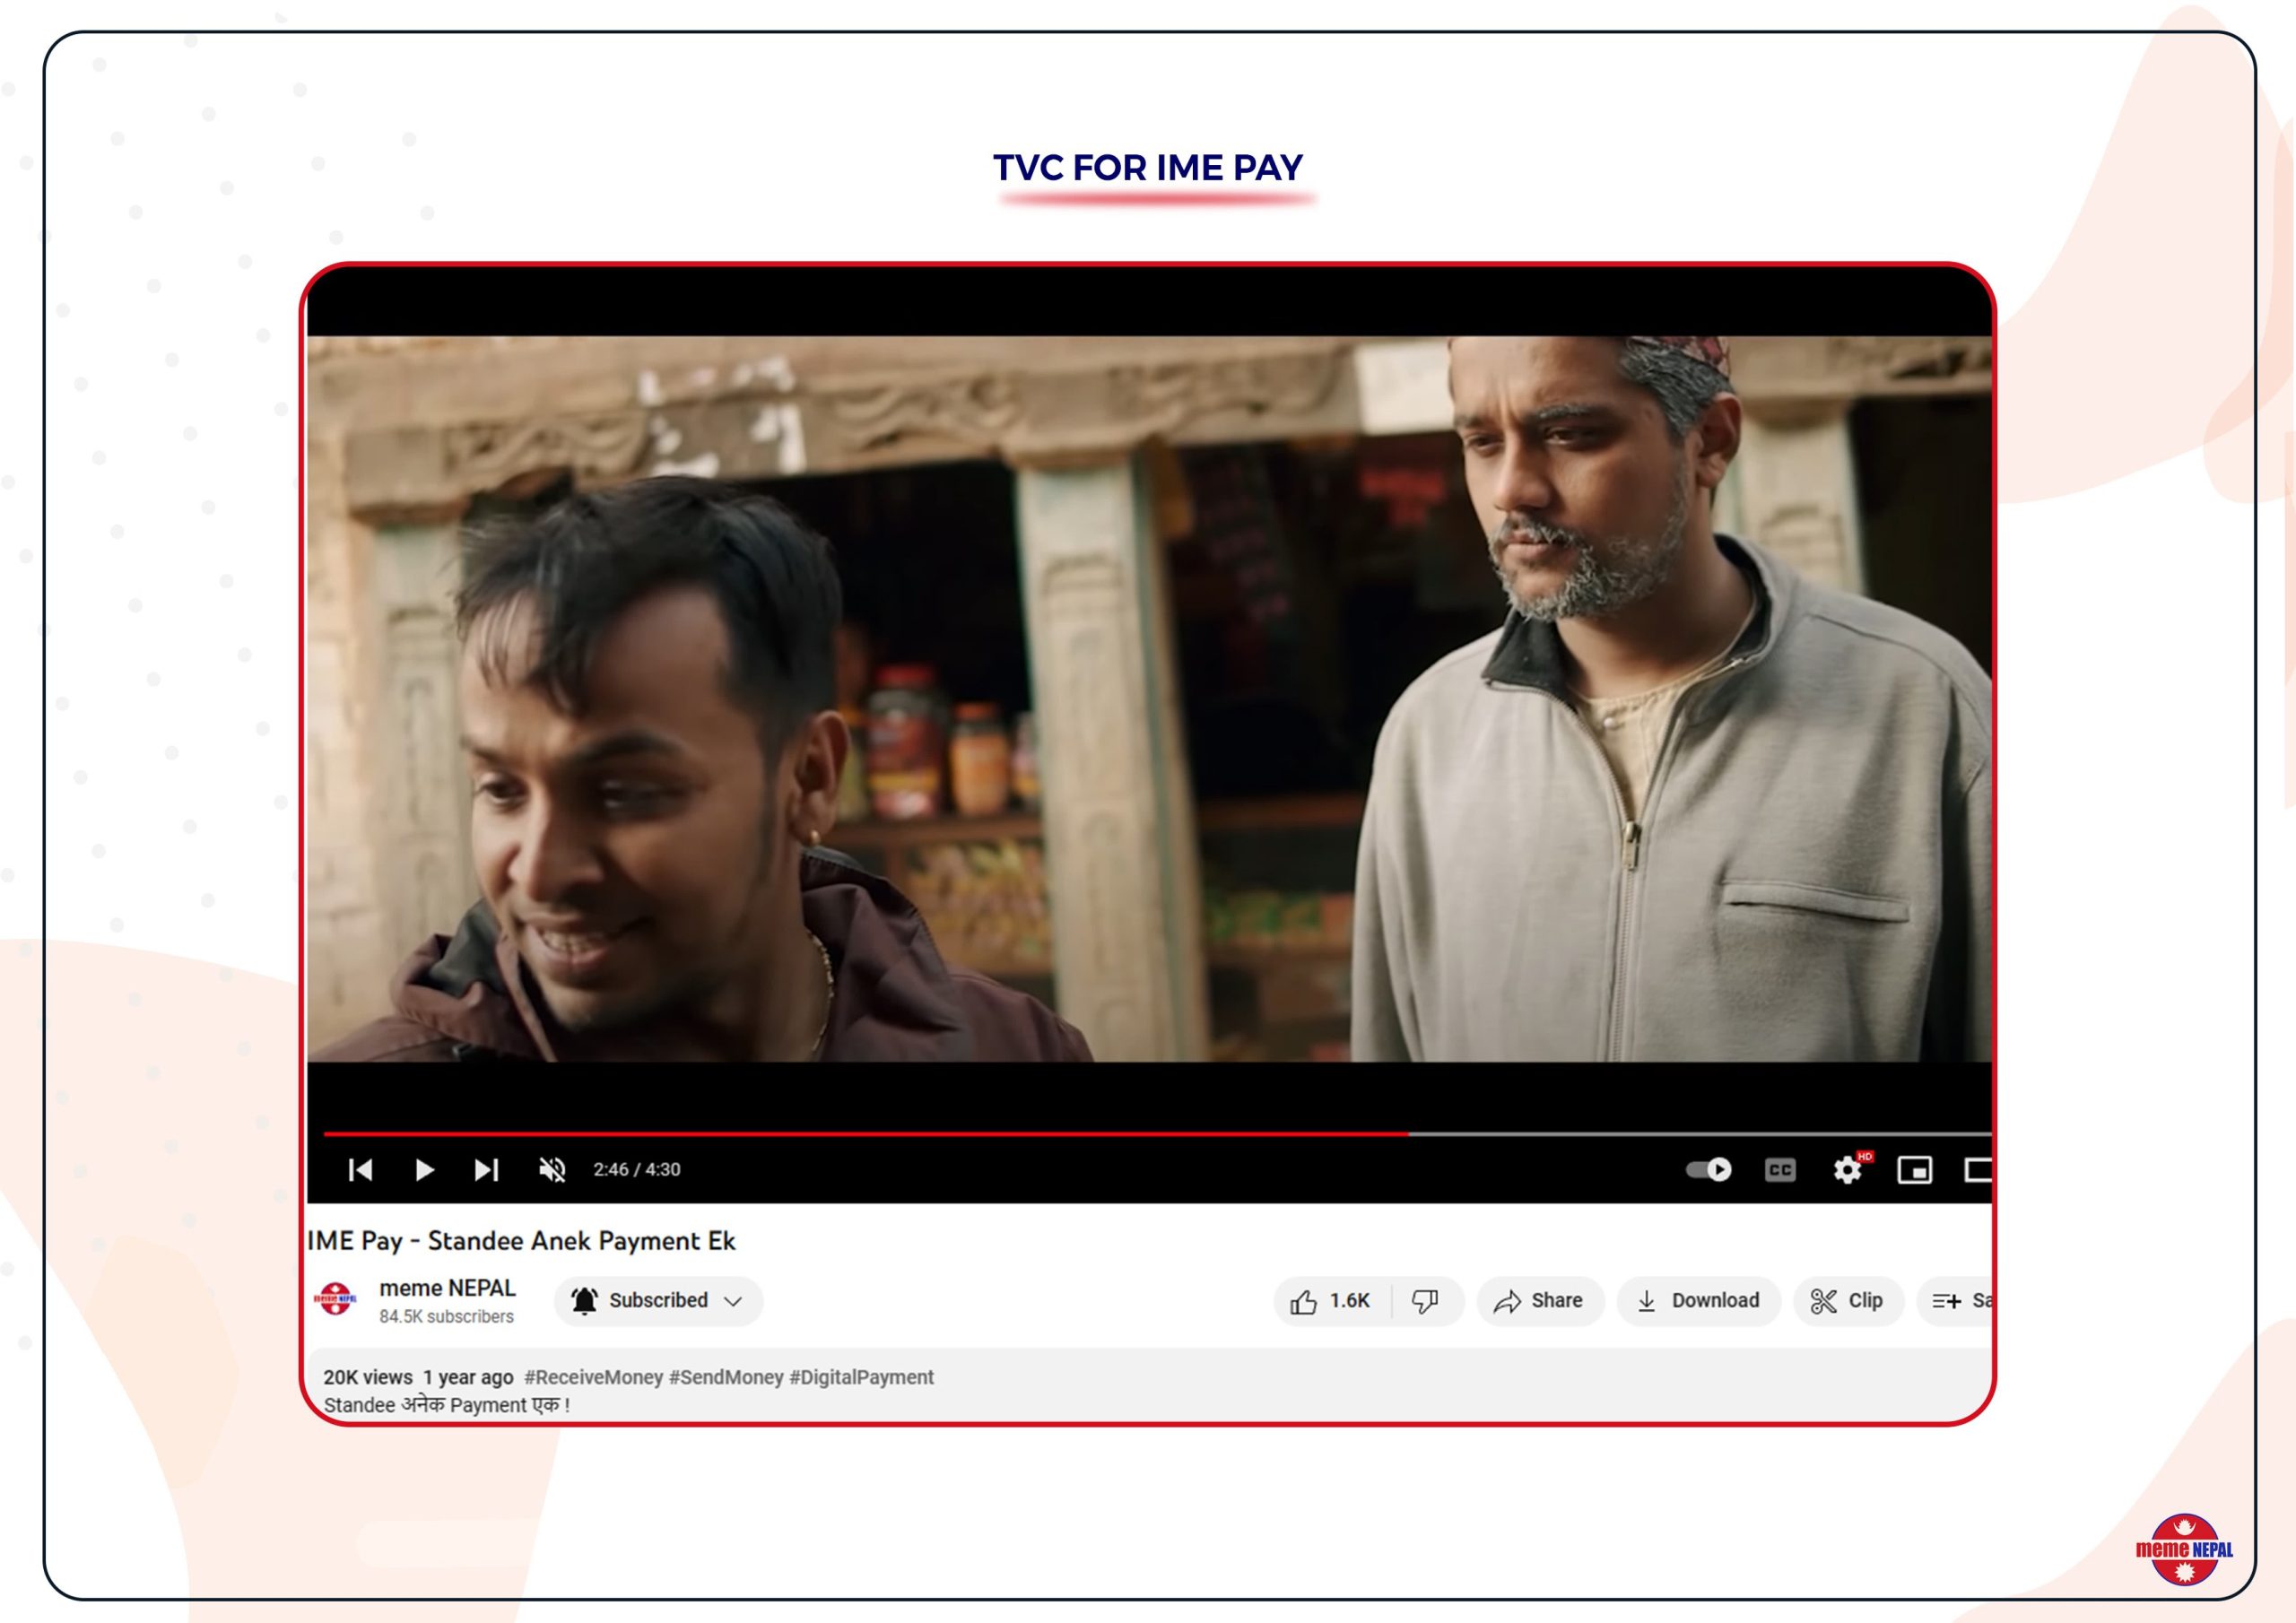
Task: Click the previous video button
Action: click(x=361, y=1169)
